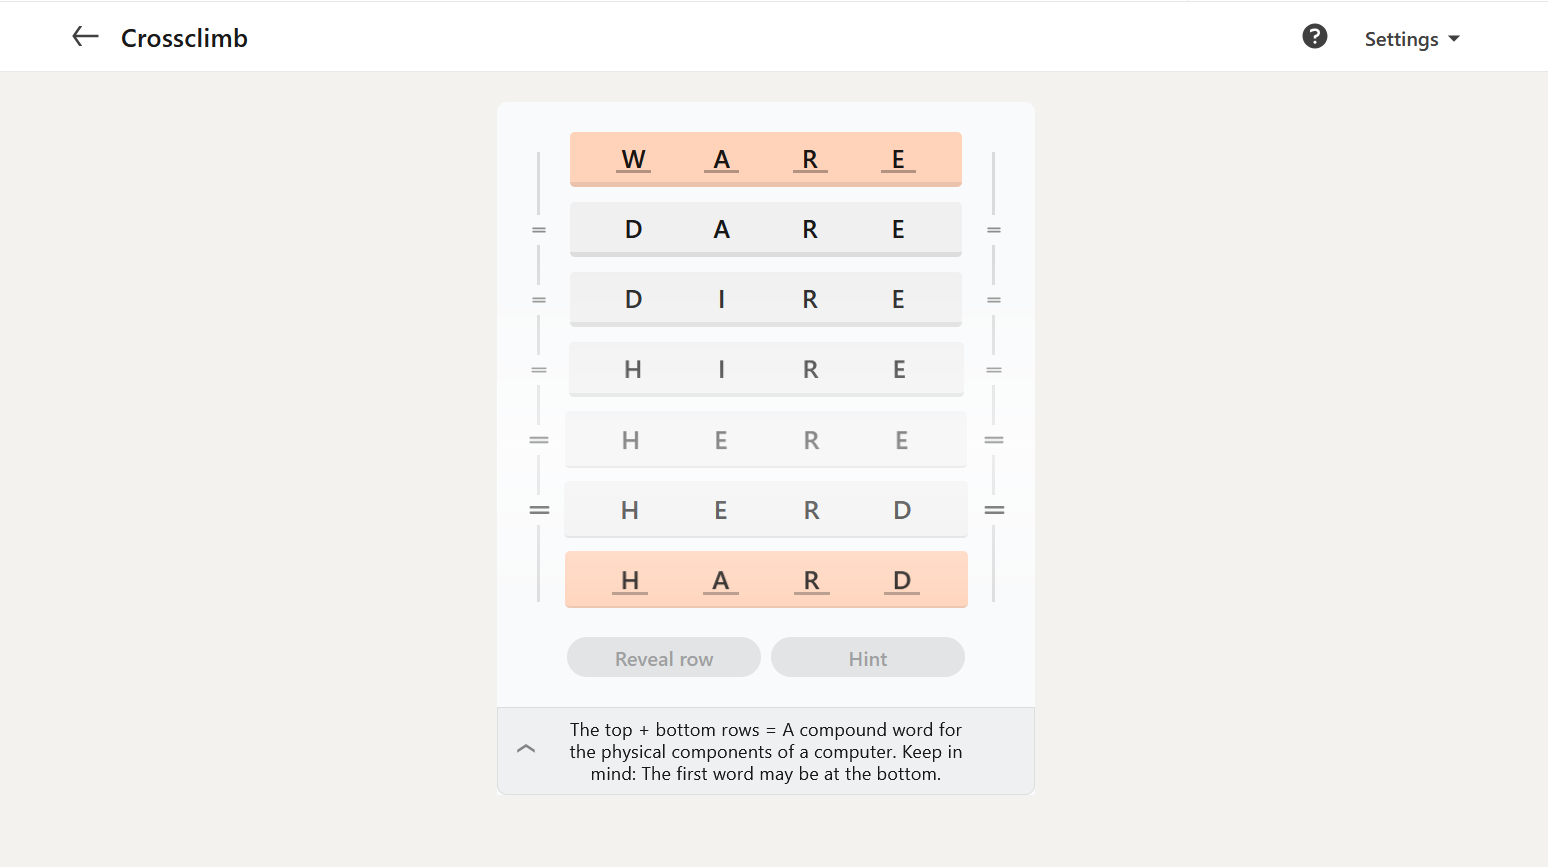The height and width of the screenshot is (867, 1548).
Task: Click left drag handle of DIRE row
Action: tap(539, 300)
